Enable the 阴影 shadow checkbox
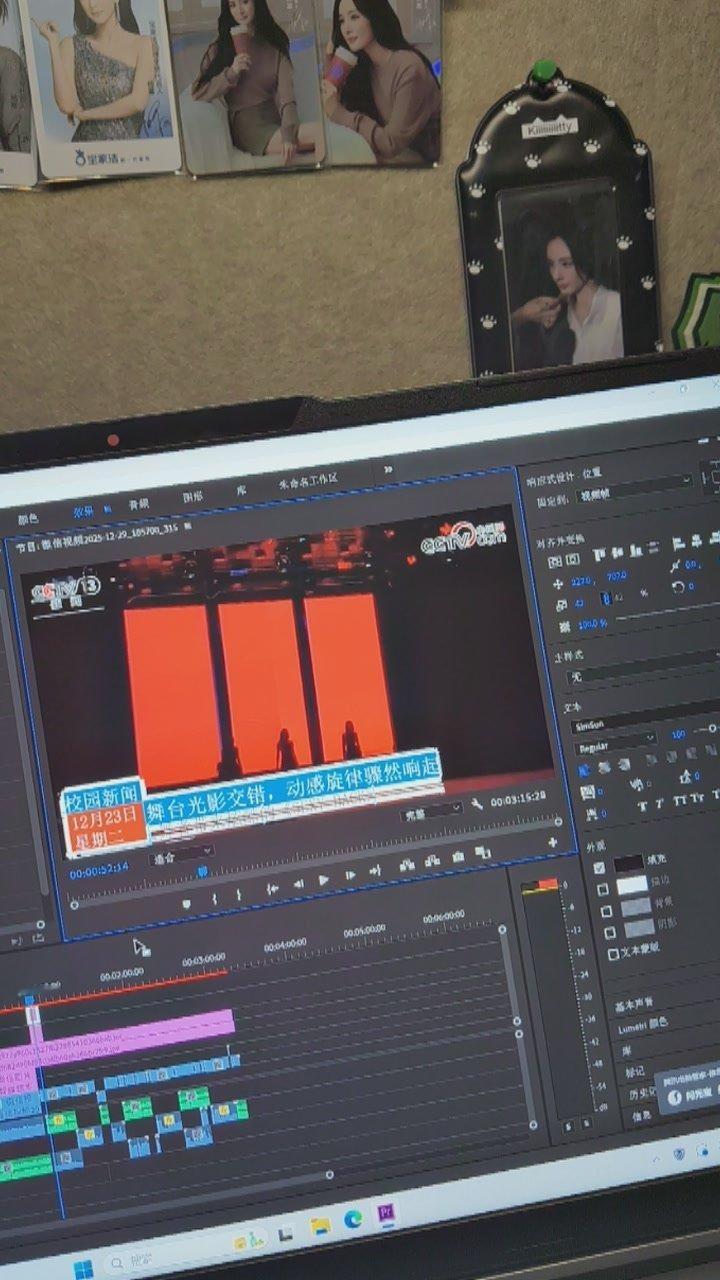 point(610,932)
